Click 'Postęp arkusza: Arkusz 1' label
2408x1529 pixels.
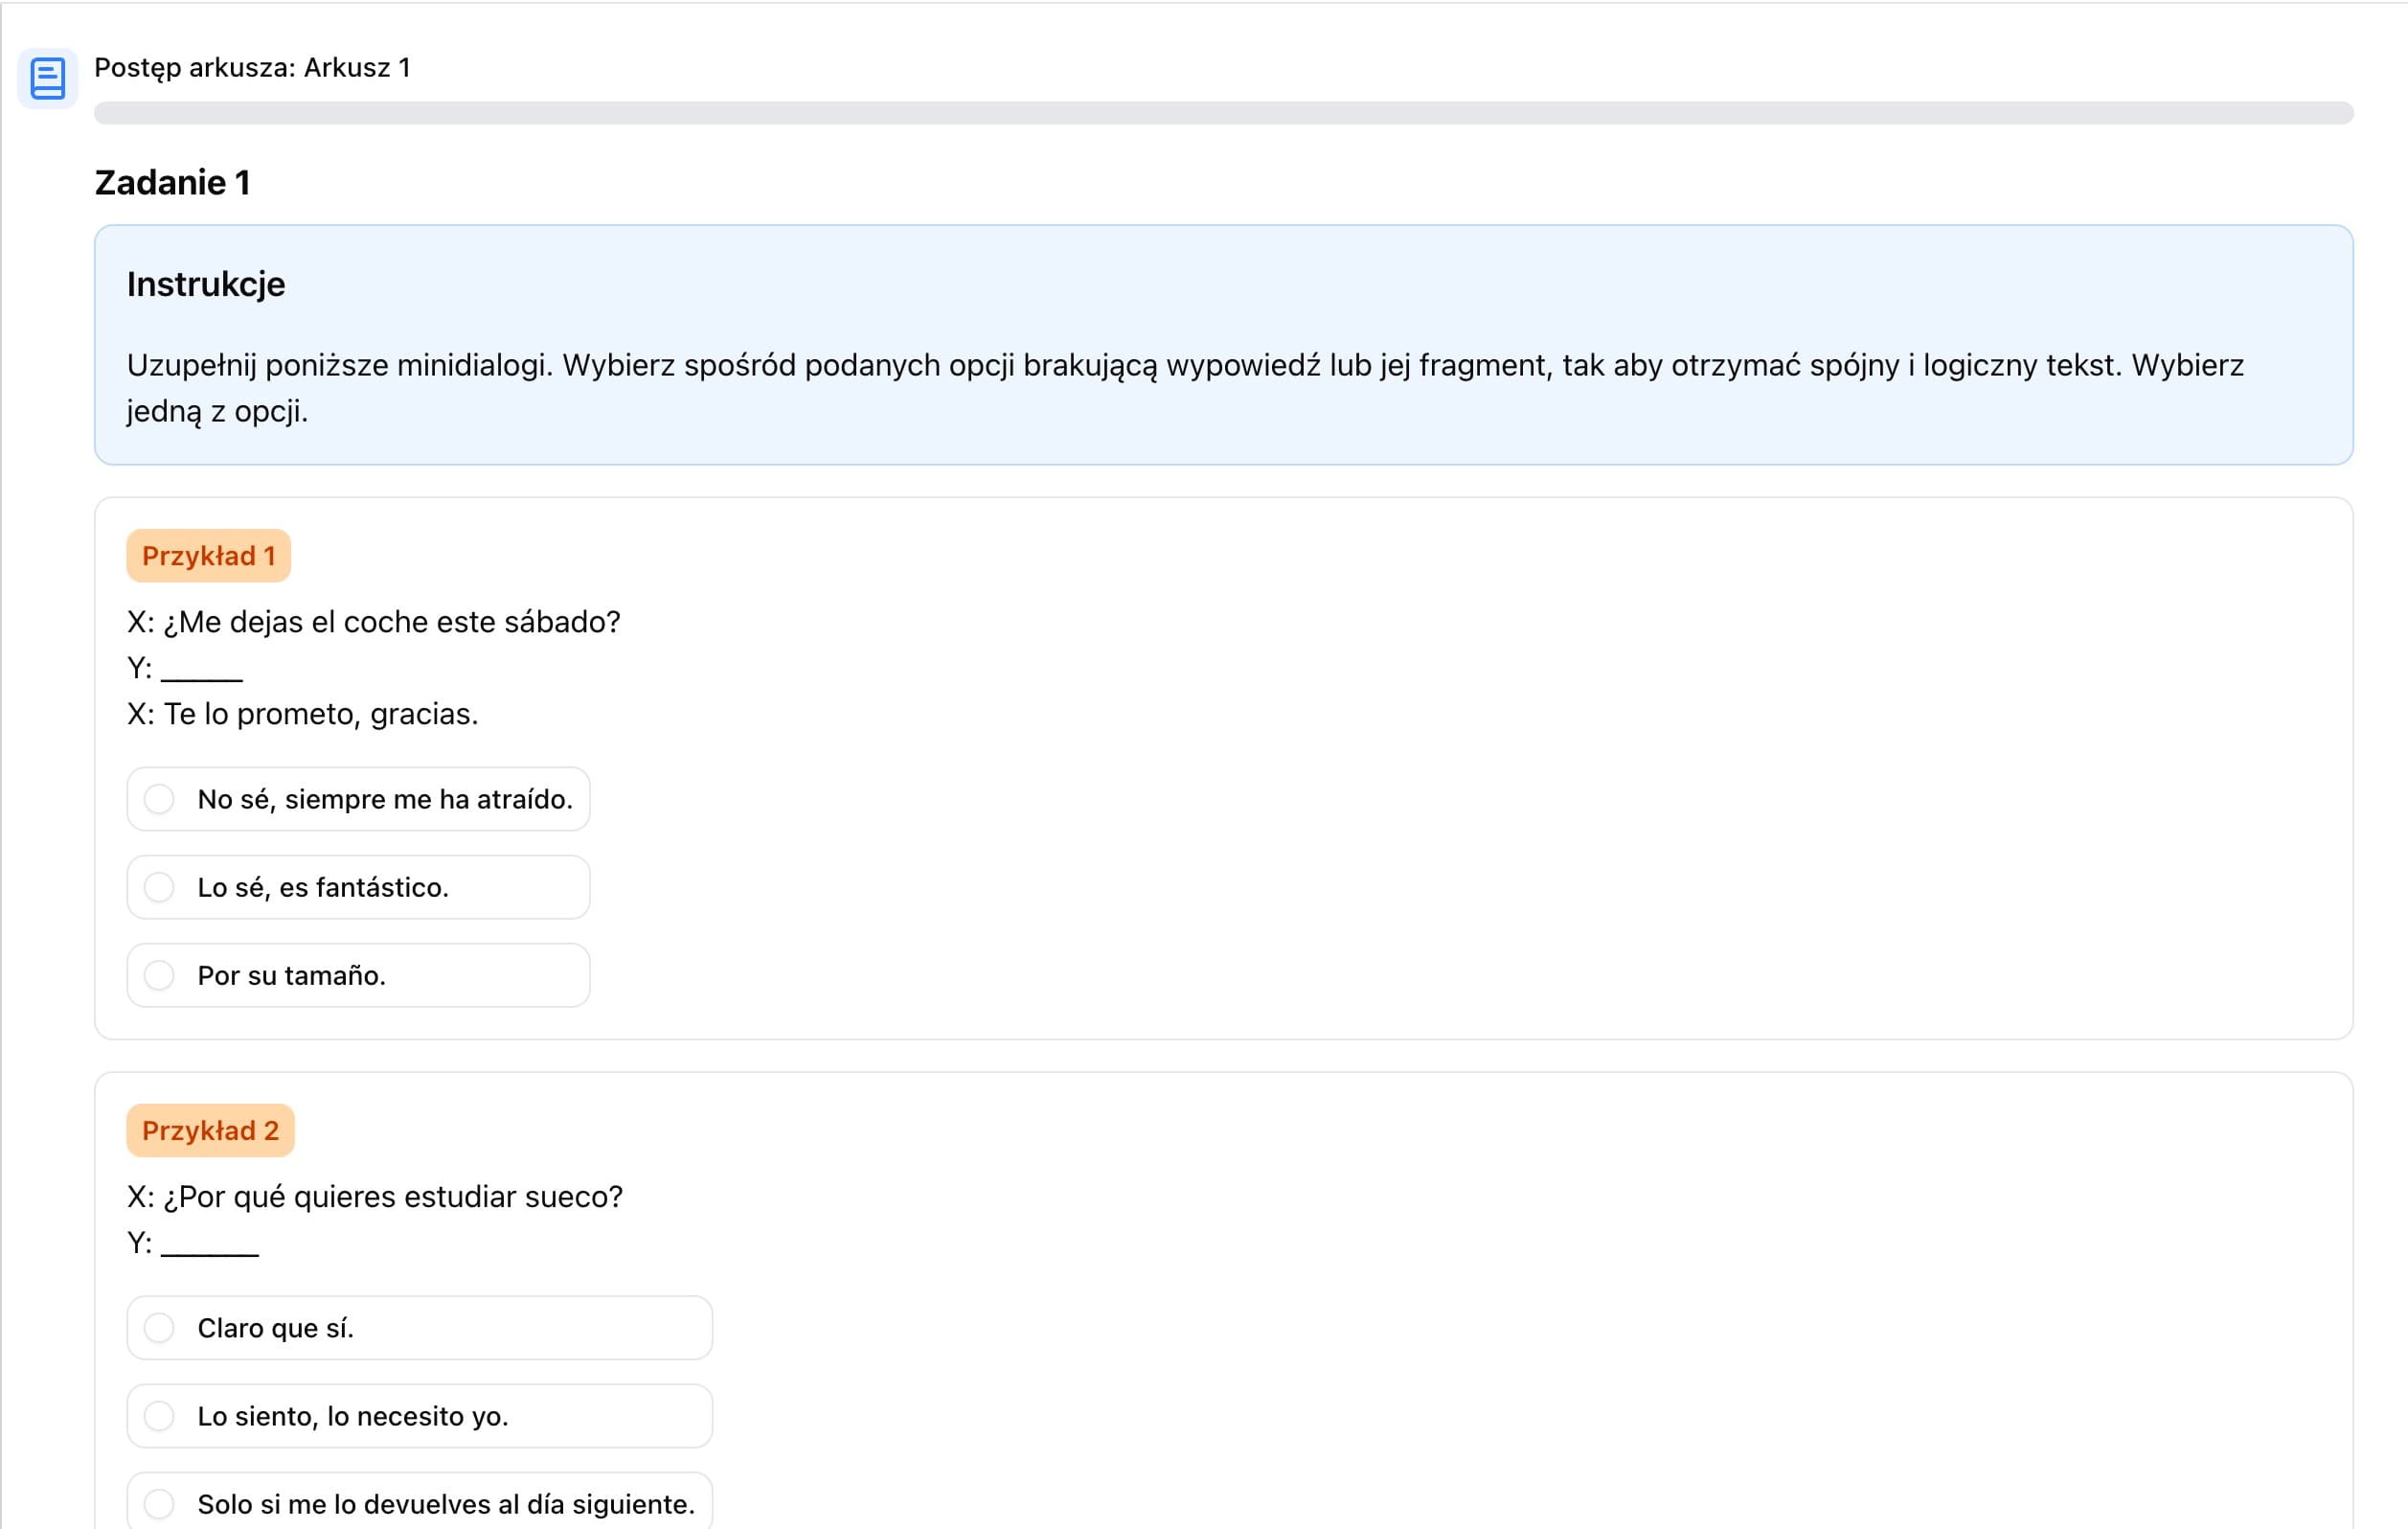pyautogui.click(x=252, y=68)
